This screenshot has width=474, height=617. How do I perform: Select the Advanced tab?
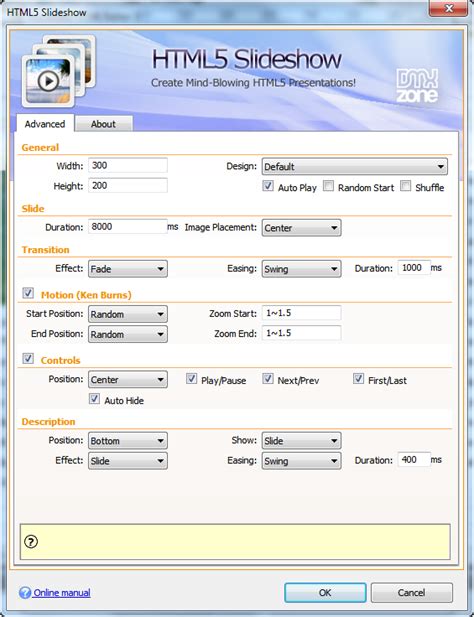coord(45,124)
